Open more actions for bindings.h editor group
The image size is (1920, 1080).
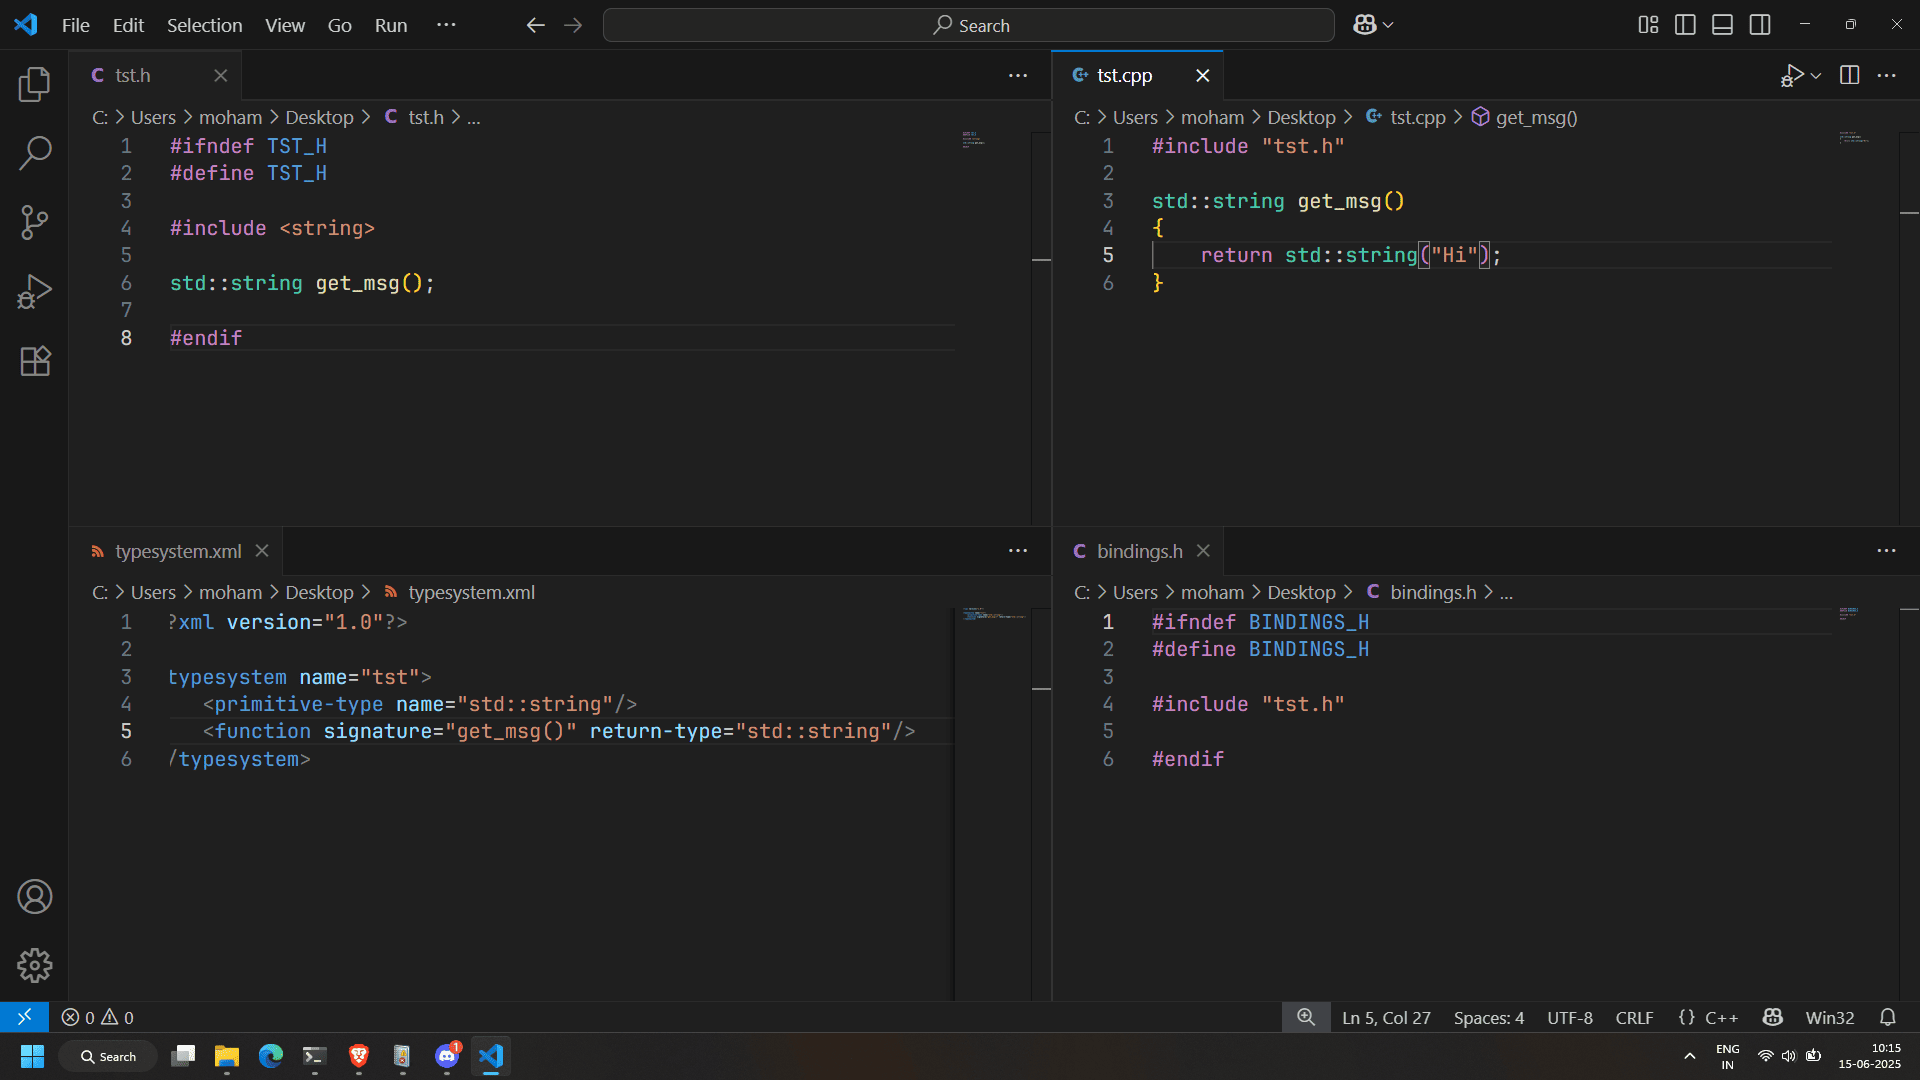click(1886, 551)
